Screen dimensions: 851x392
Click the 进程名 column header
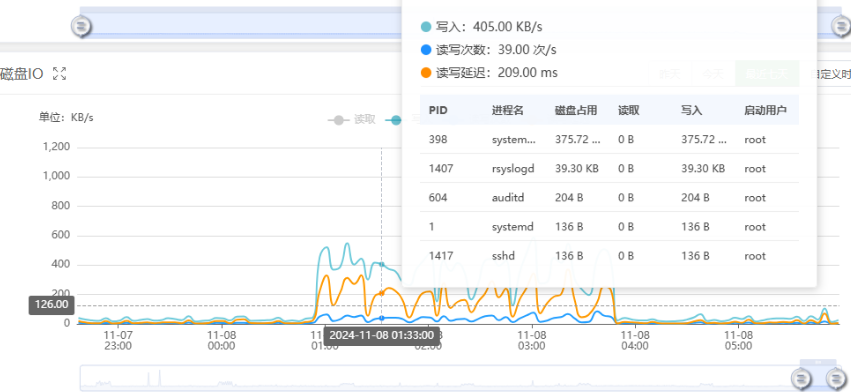(507, 110)
